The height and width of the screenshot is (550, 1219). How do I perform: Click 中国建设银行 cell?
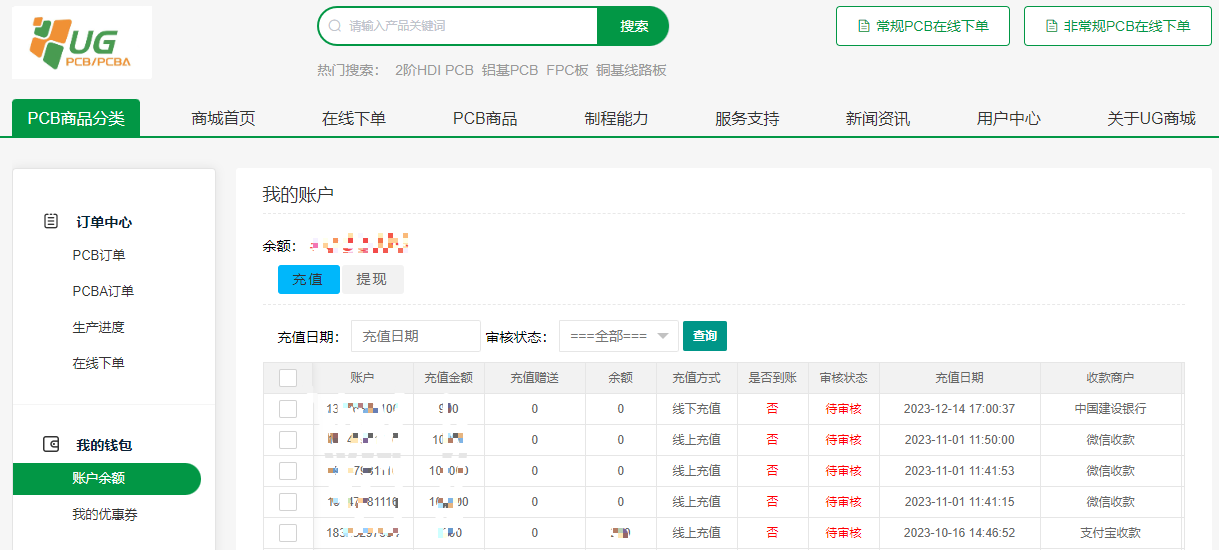tap(1111, 409)
